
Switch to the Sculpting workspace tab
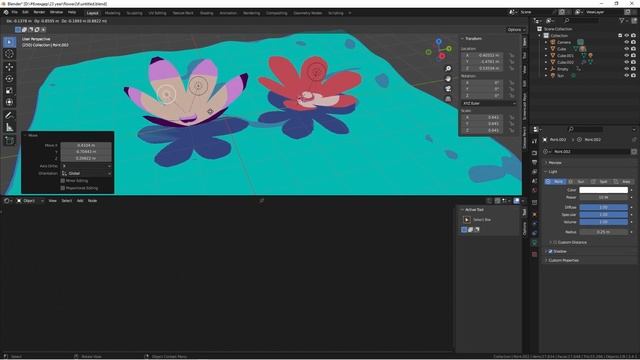(x=134, y=13)
